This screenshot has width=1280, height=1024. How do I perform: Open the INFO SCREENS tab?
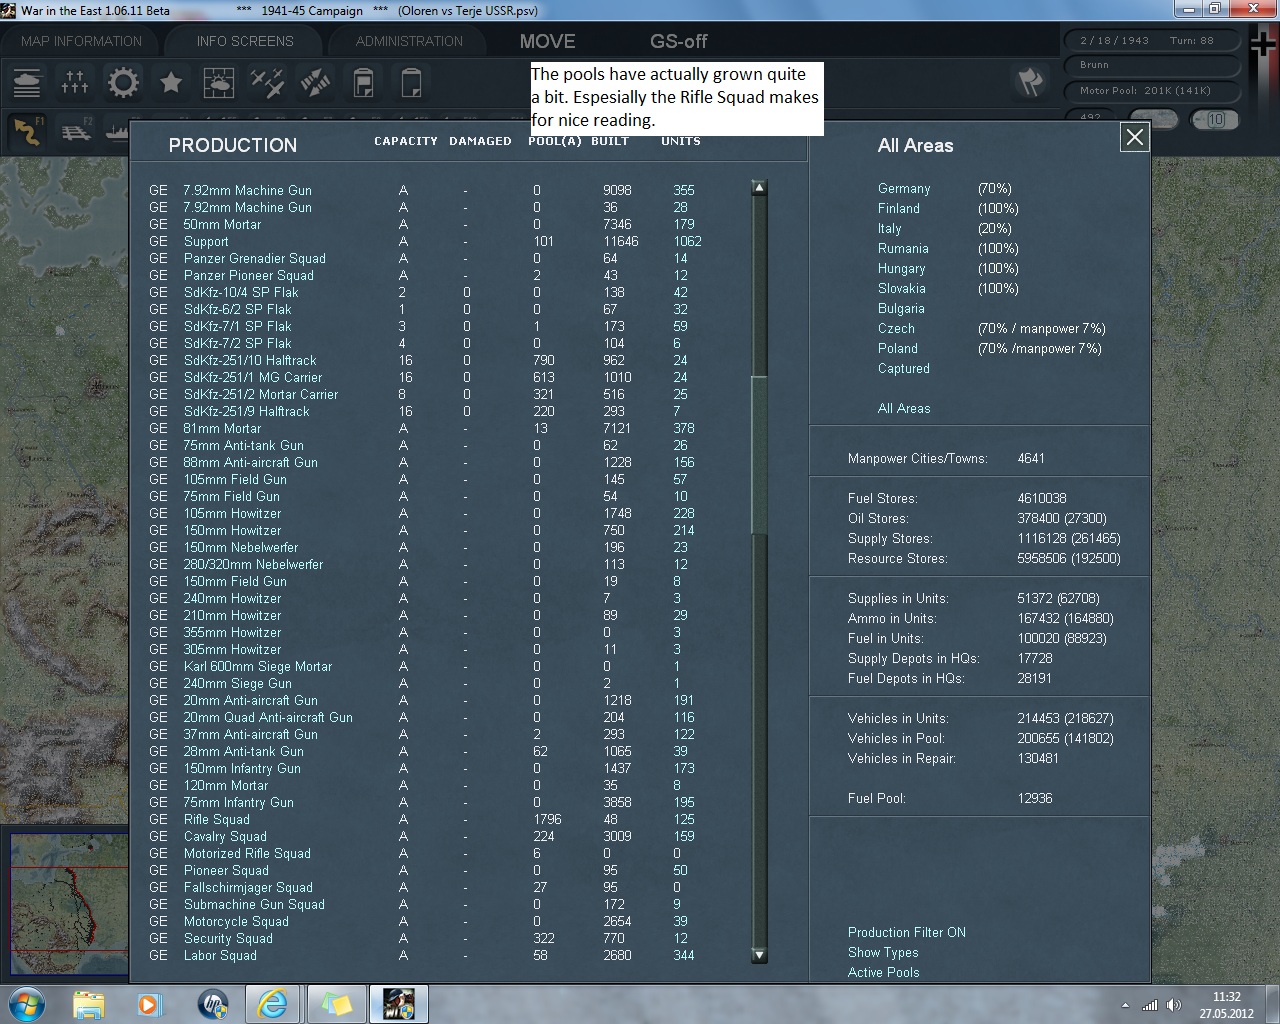[x=245, y=41]
